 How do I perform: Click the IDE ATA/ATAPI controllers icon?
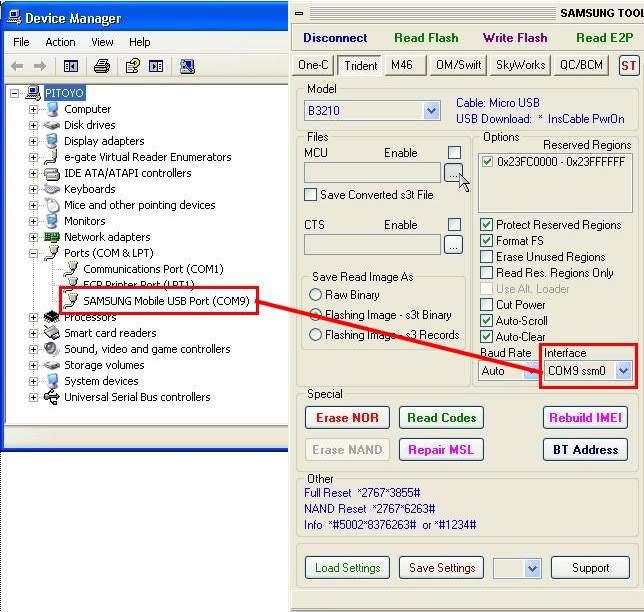coord(52,173)
